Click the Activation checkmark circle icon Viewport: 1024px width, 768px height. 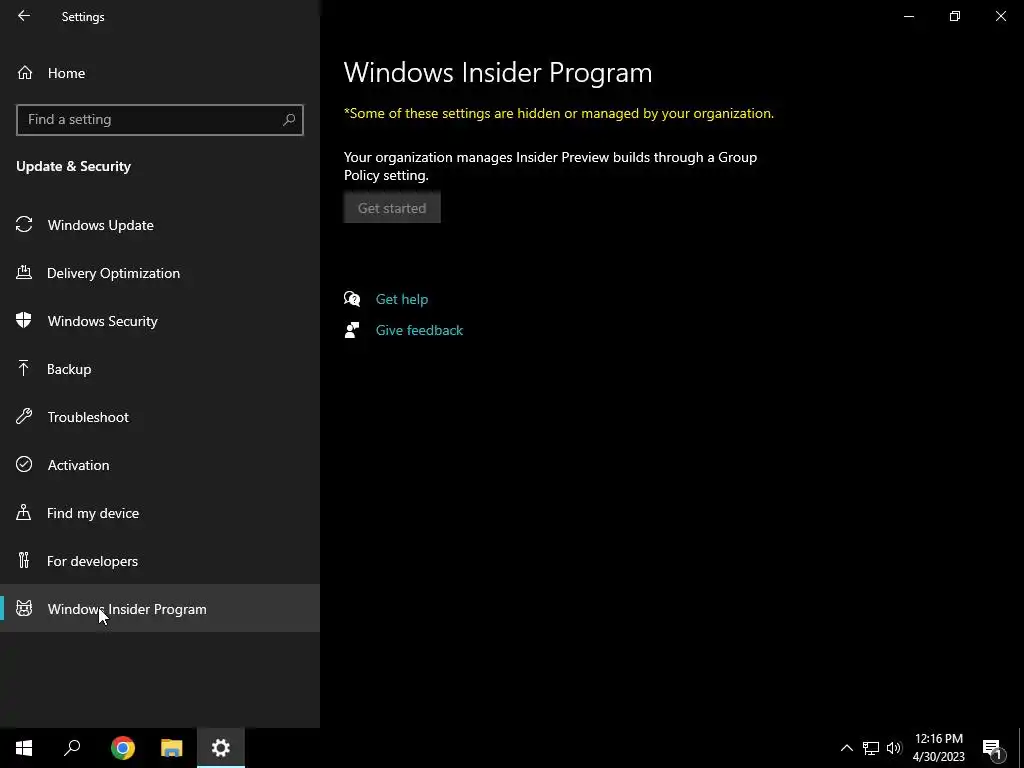[x=24, y=464]
